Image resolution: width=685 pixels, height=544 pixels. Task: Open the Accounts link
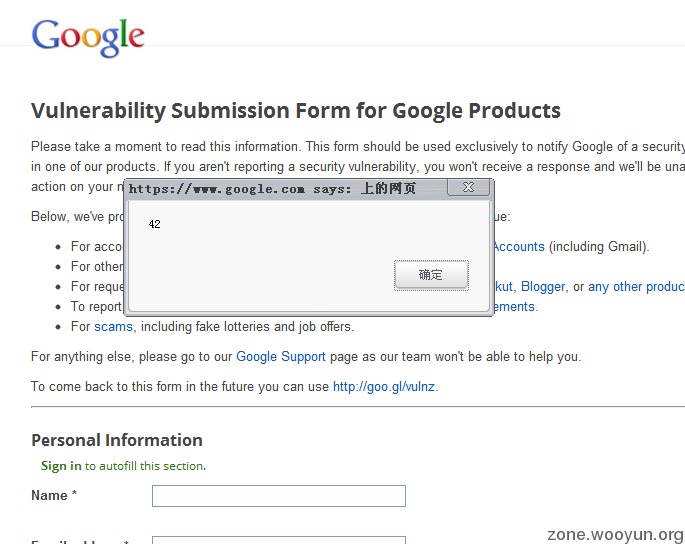pyautogui.click(x=518, y=246)
